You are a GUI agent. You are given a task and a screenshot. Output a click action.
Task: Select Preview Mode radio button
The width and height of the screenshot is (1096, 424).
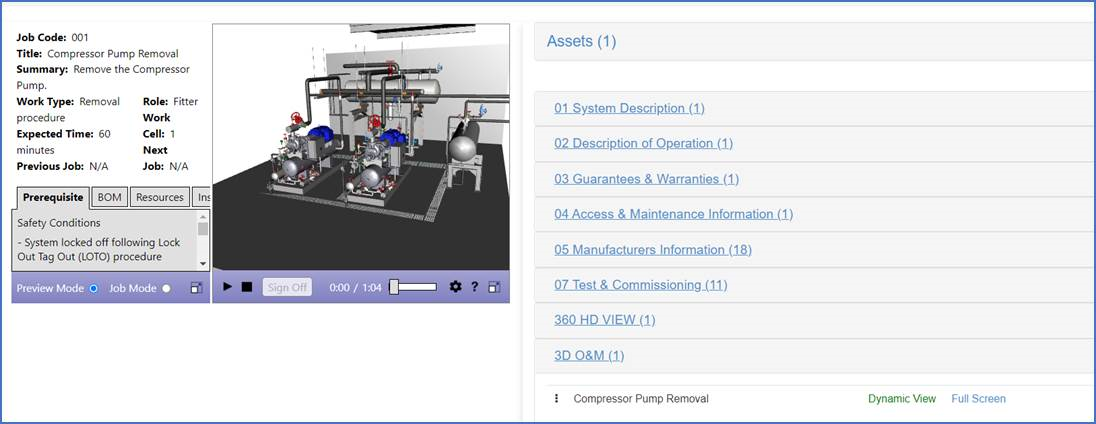coord(94,288)
